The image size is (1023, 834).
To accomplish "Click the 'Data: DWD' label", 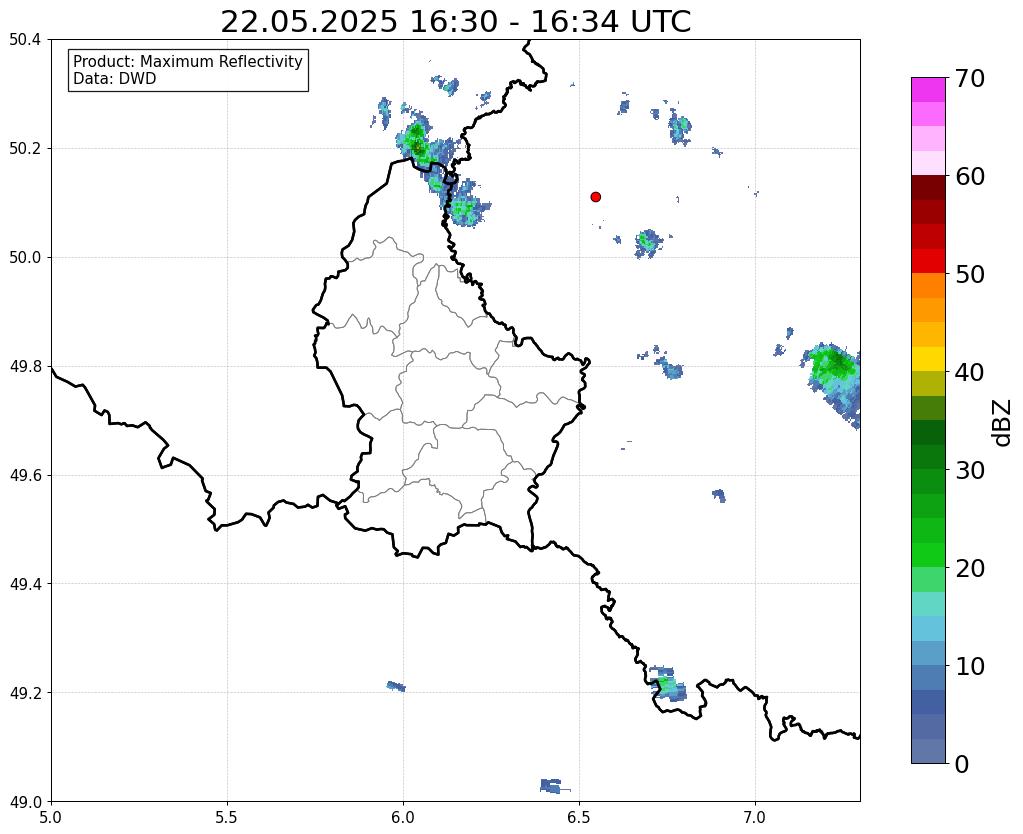I will [x=115, y=79].
